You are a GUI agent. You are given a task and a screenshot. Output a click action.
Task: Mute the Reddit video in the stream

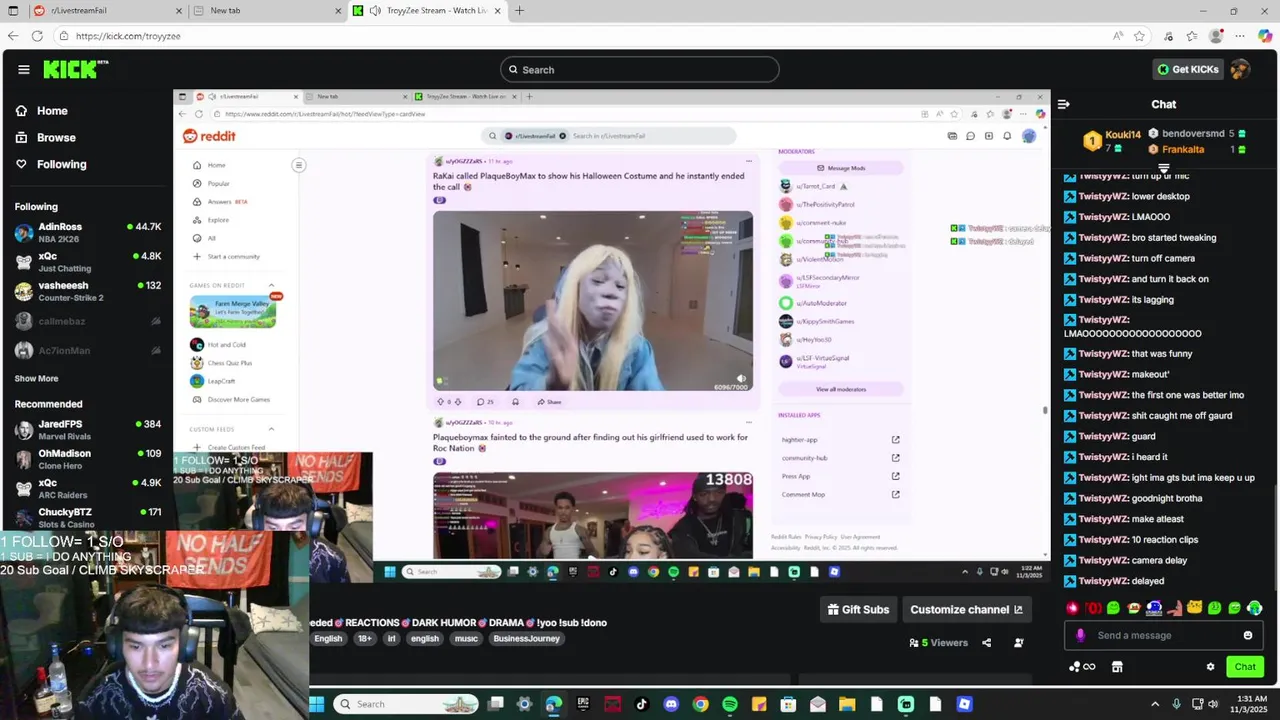pyautogui.click(x=741, y=379)
